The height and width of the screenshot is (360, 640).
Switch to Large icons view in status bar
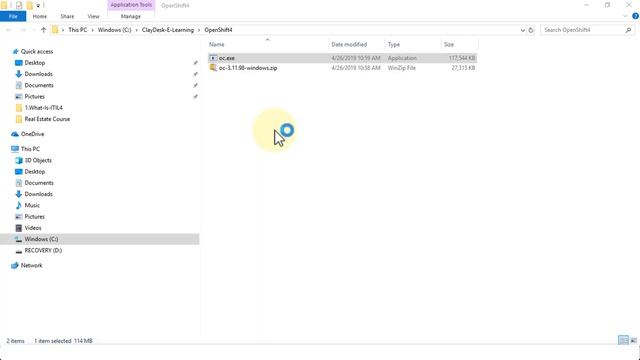(x=633, y=340)
